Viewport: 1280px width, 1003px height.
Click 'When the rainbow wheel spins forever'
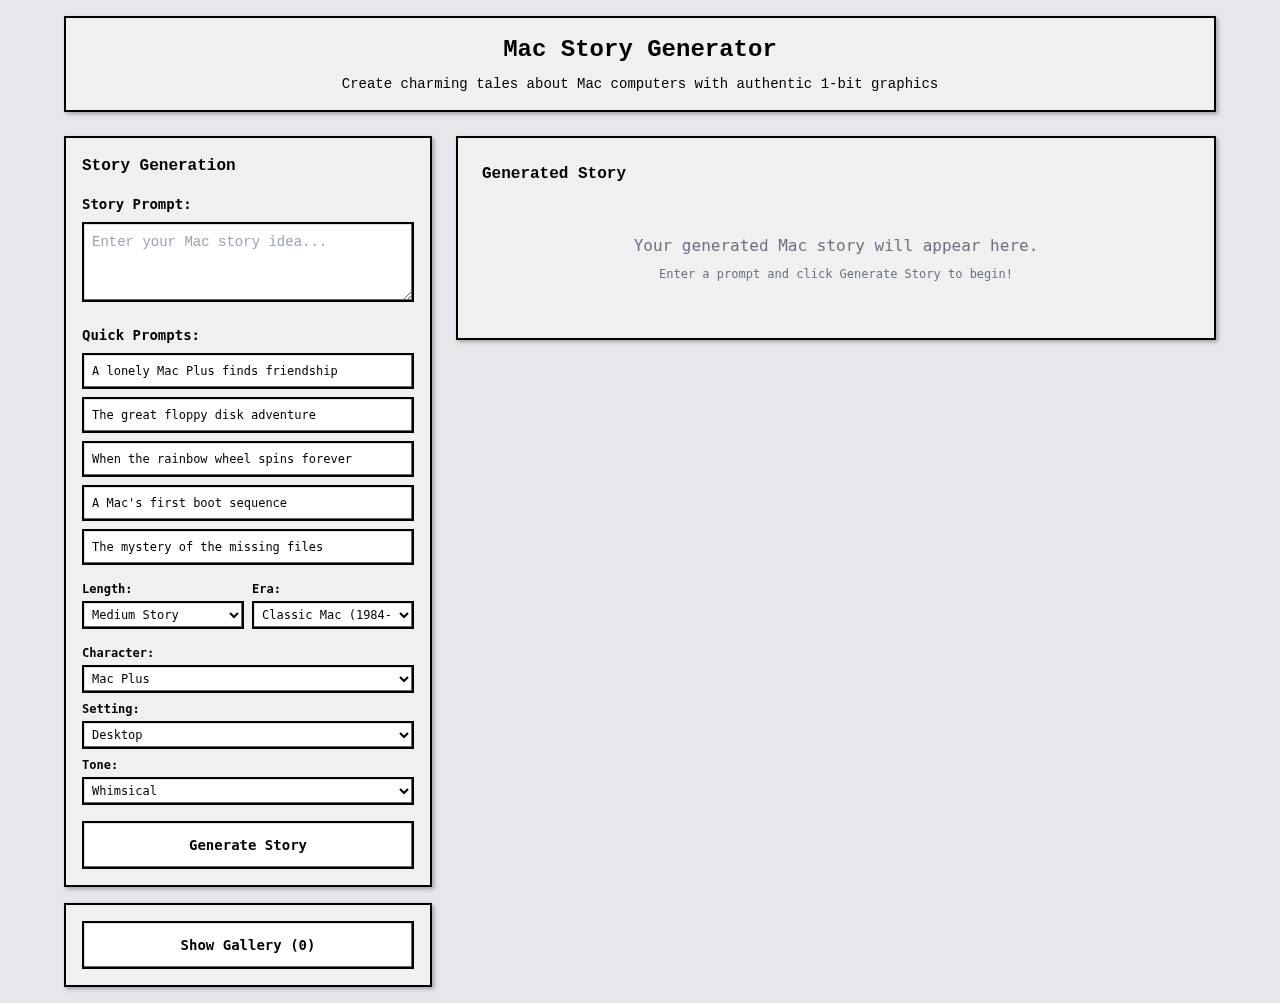pyautogui.click(x=247, y=458)
